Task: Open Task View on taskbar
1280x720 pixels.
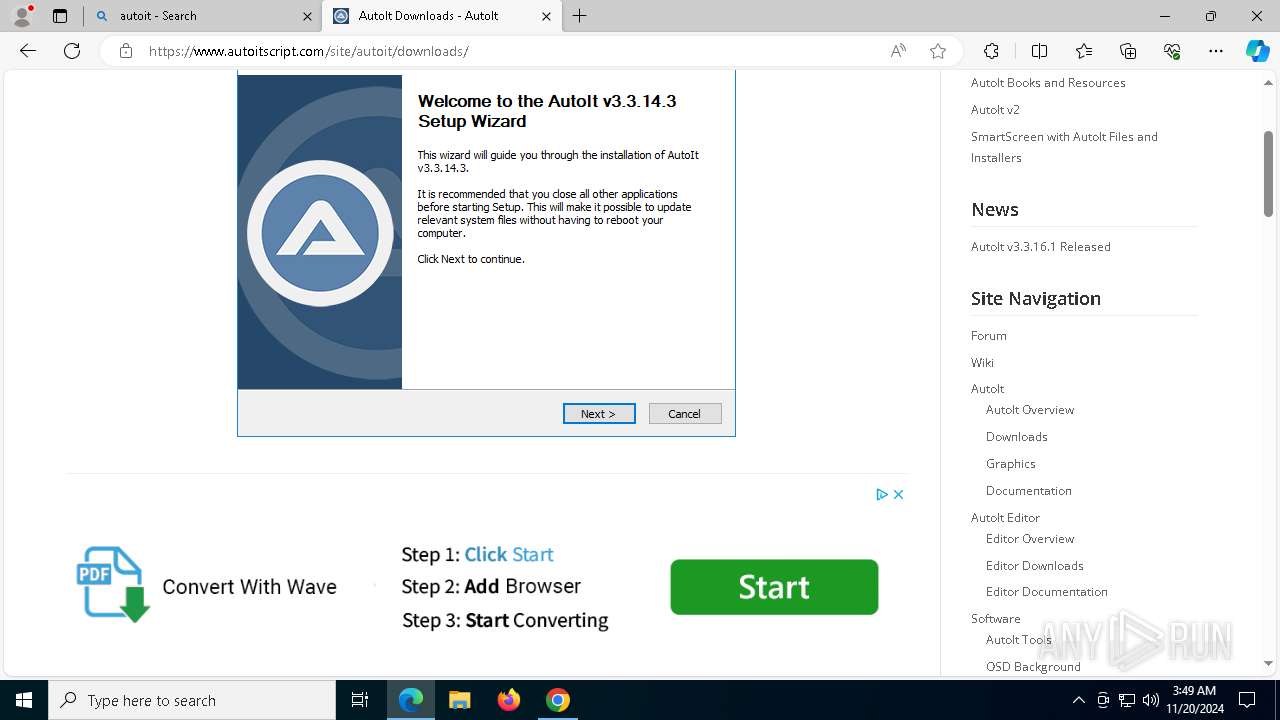Action: click(360, 700)
